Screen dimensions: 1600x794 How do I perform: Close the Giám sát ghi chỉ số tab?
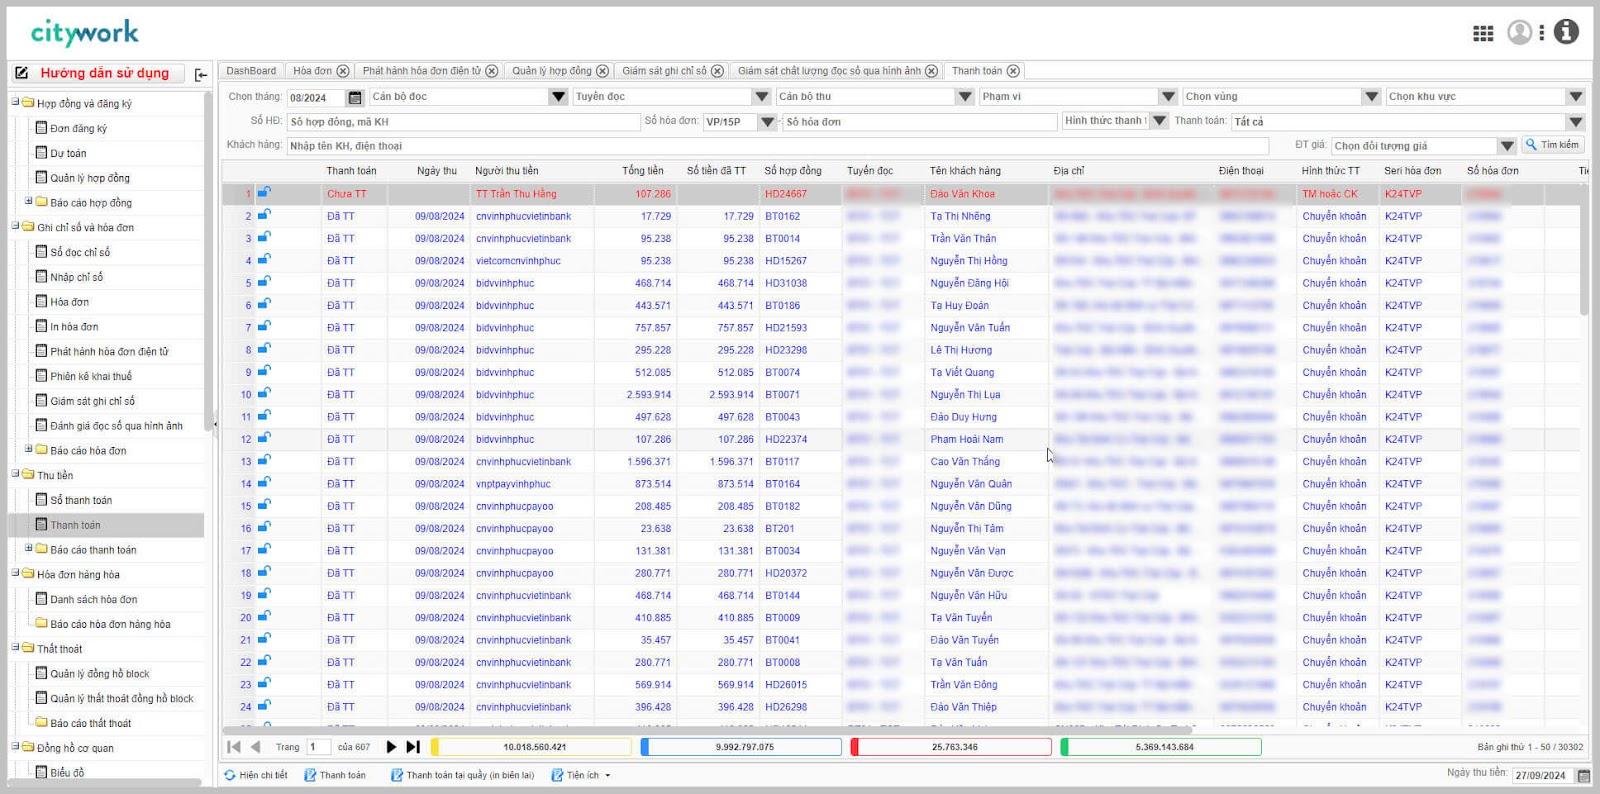[717, 71]
